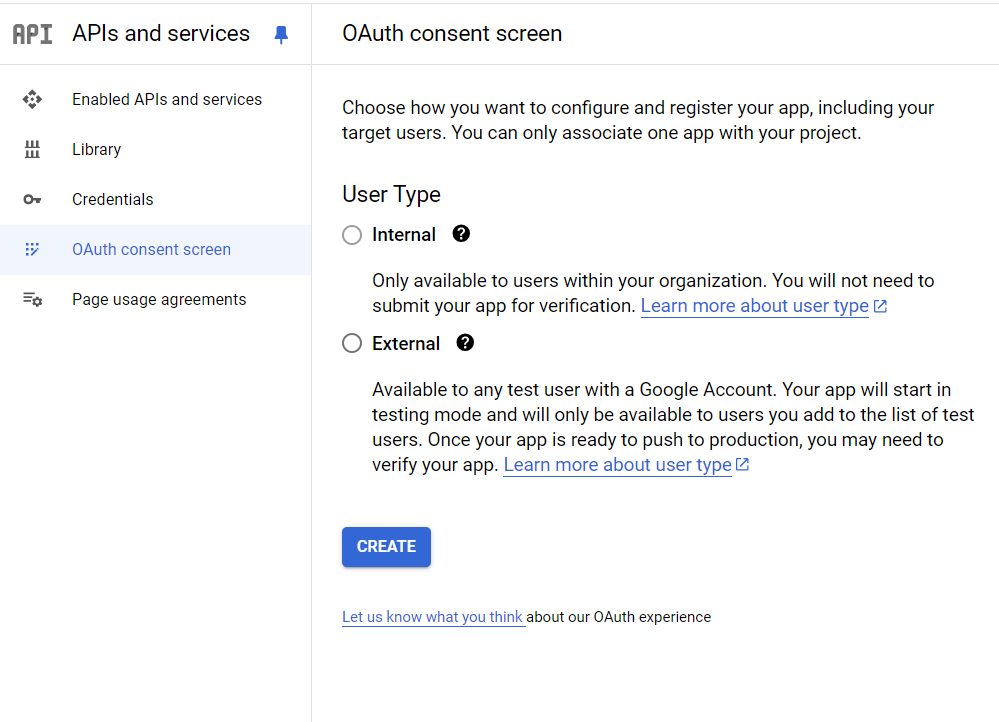
Task: Open Enabled APIs and services menu item
Action: tap(155, 99)
